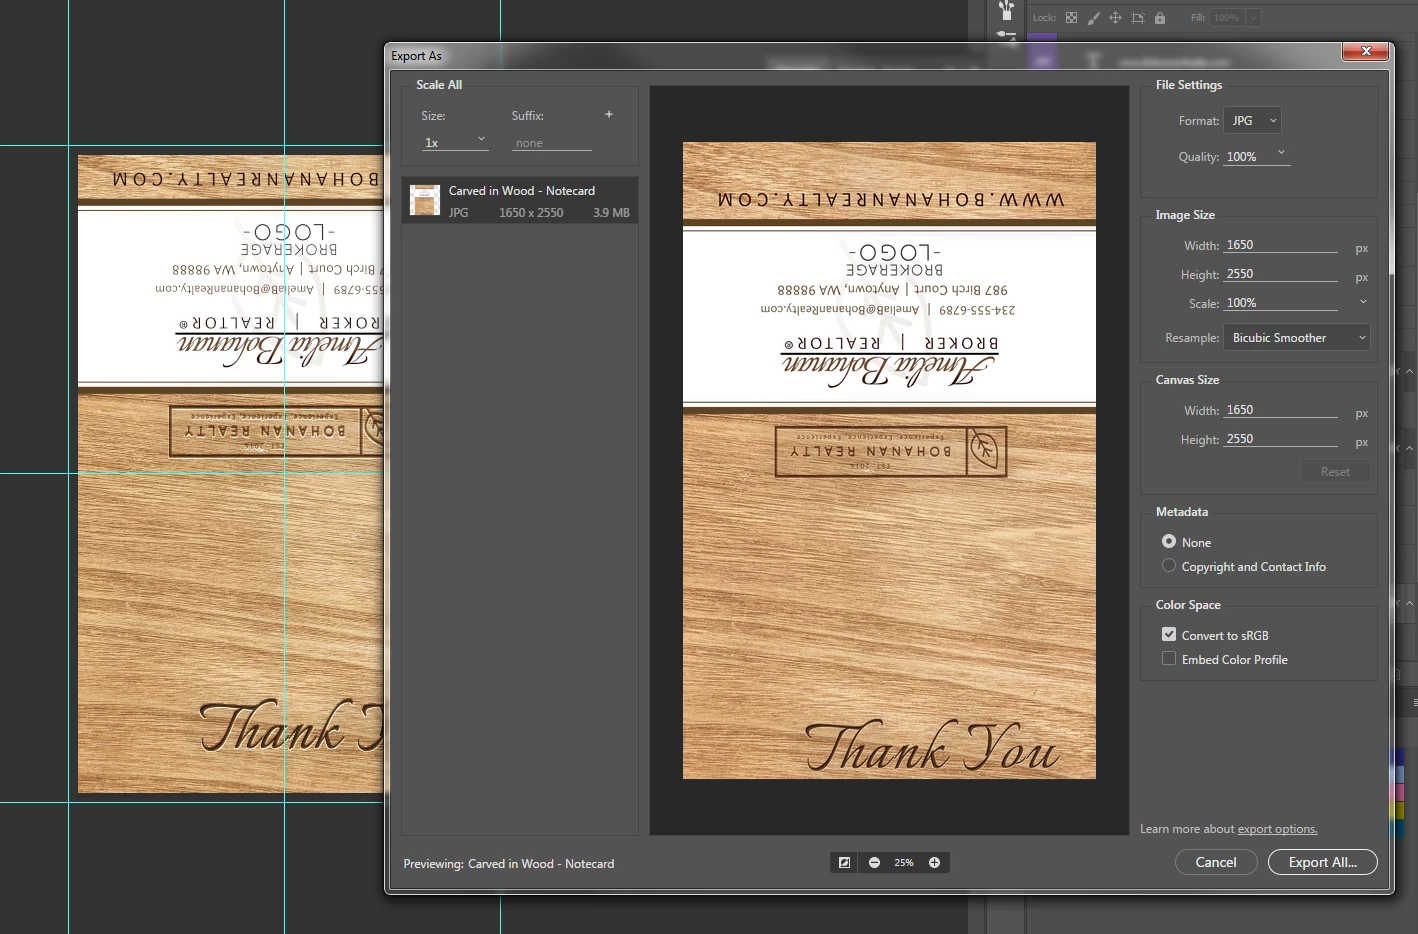This screenshot has height=934, width=1418.
Task: Toggle the preview background display icon
Action: tap(844, 862)
